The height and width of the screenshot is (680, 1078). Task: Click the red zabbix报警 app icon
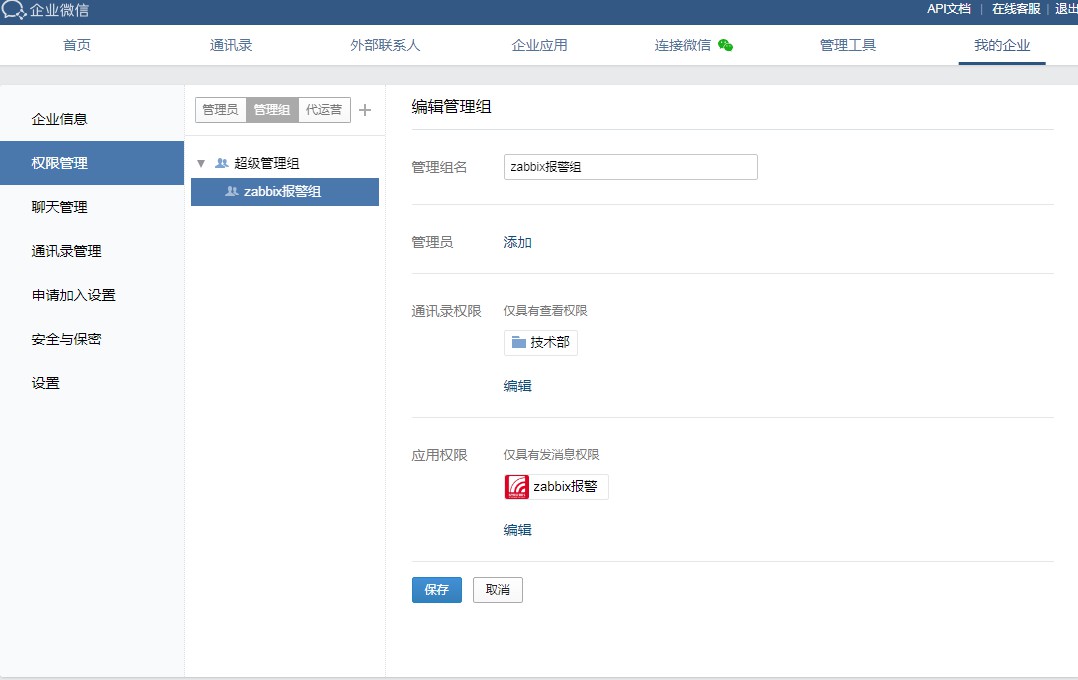pos(517,487)
